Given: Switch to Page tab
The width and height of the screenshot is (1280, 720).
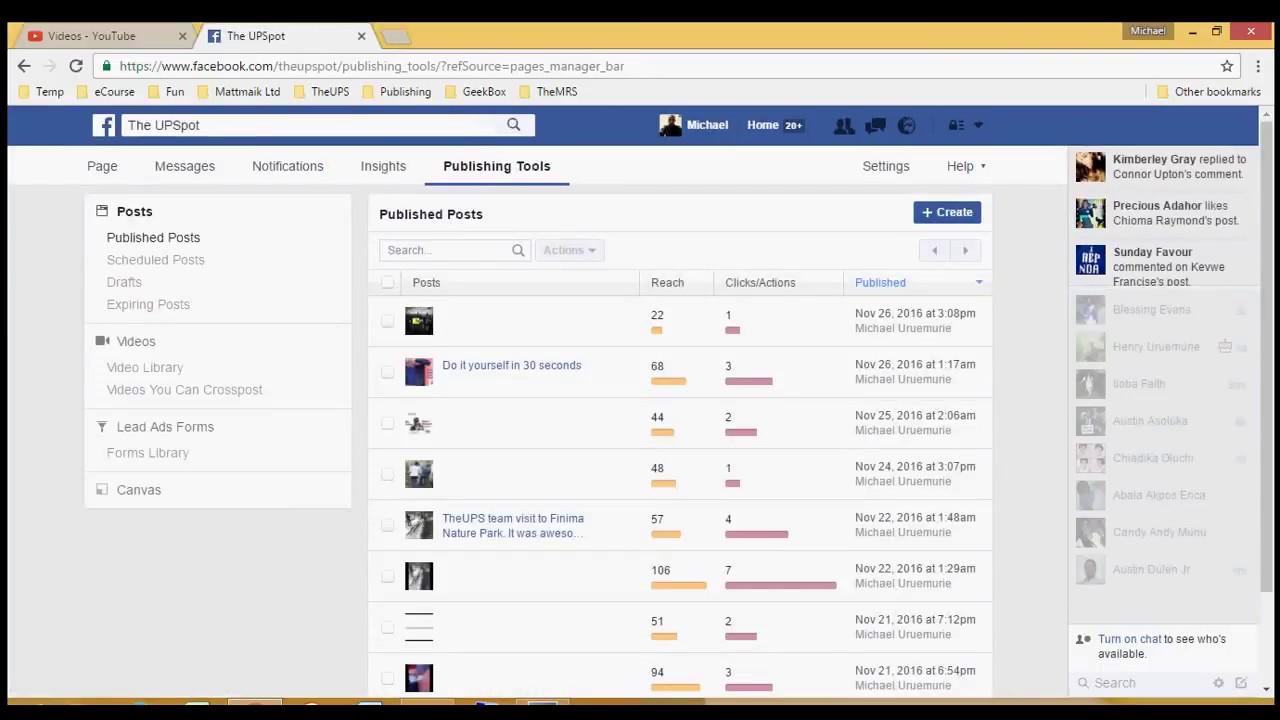Looking at the screenshot, I should pos(102,166).
